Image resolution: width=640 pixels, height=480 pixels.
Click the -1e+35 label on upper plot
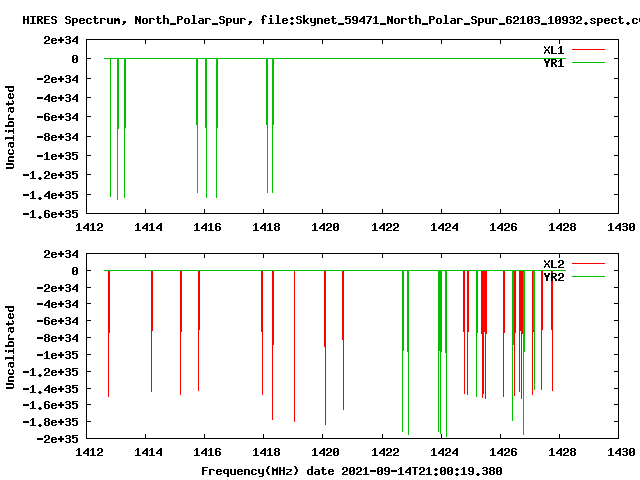[x=58, y=156]
